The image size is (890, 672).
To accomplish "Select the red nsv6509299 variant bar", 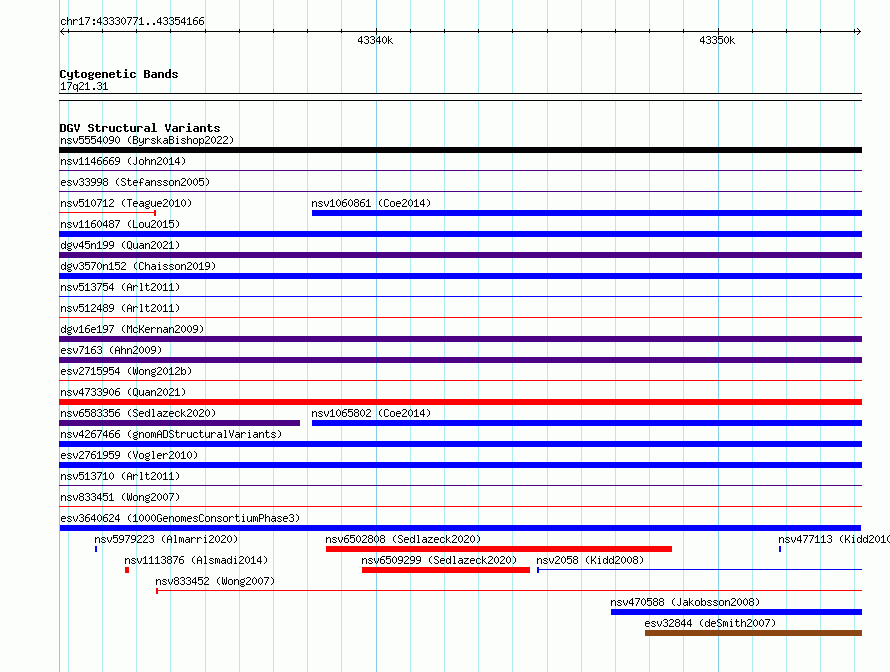I will point(446,570).
